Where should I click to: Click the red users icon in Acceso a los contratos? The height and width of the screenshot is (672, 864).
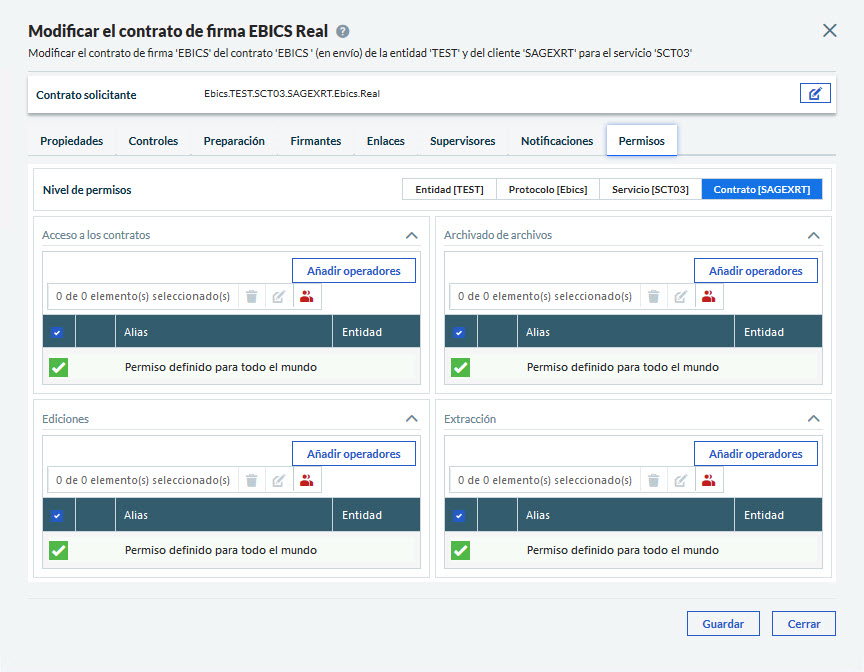point(307,296)
